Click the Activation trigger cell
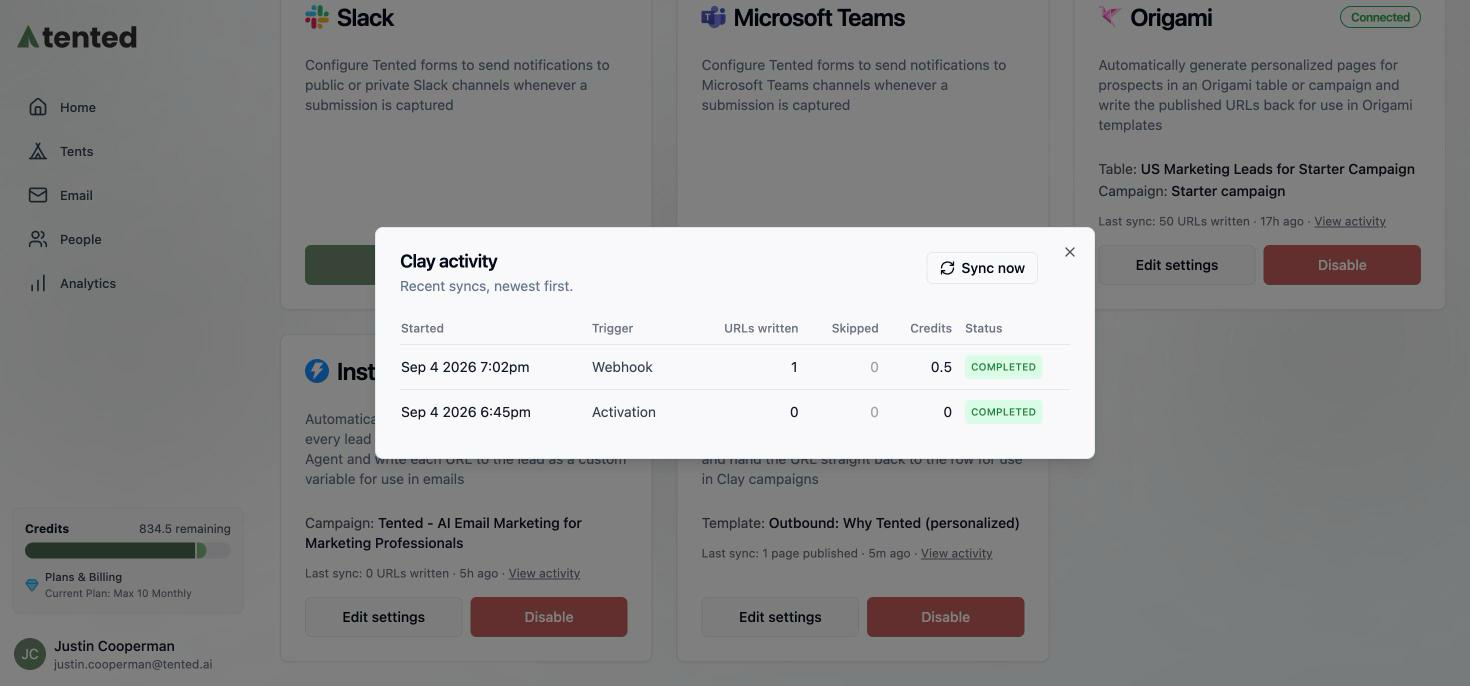The height and width of the screenshot is (686, 1470). [x=624, y=412]
